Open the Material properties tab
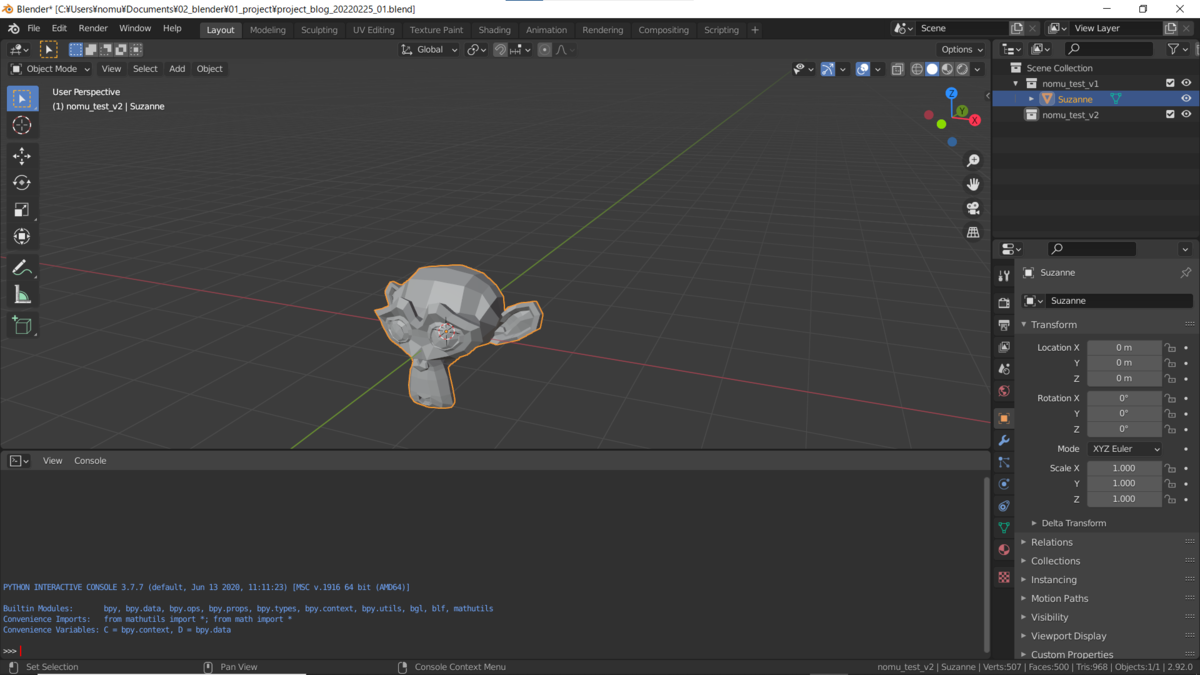The width and height of the screenshot is (1200, 675). (x=1004, y=550)
